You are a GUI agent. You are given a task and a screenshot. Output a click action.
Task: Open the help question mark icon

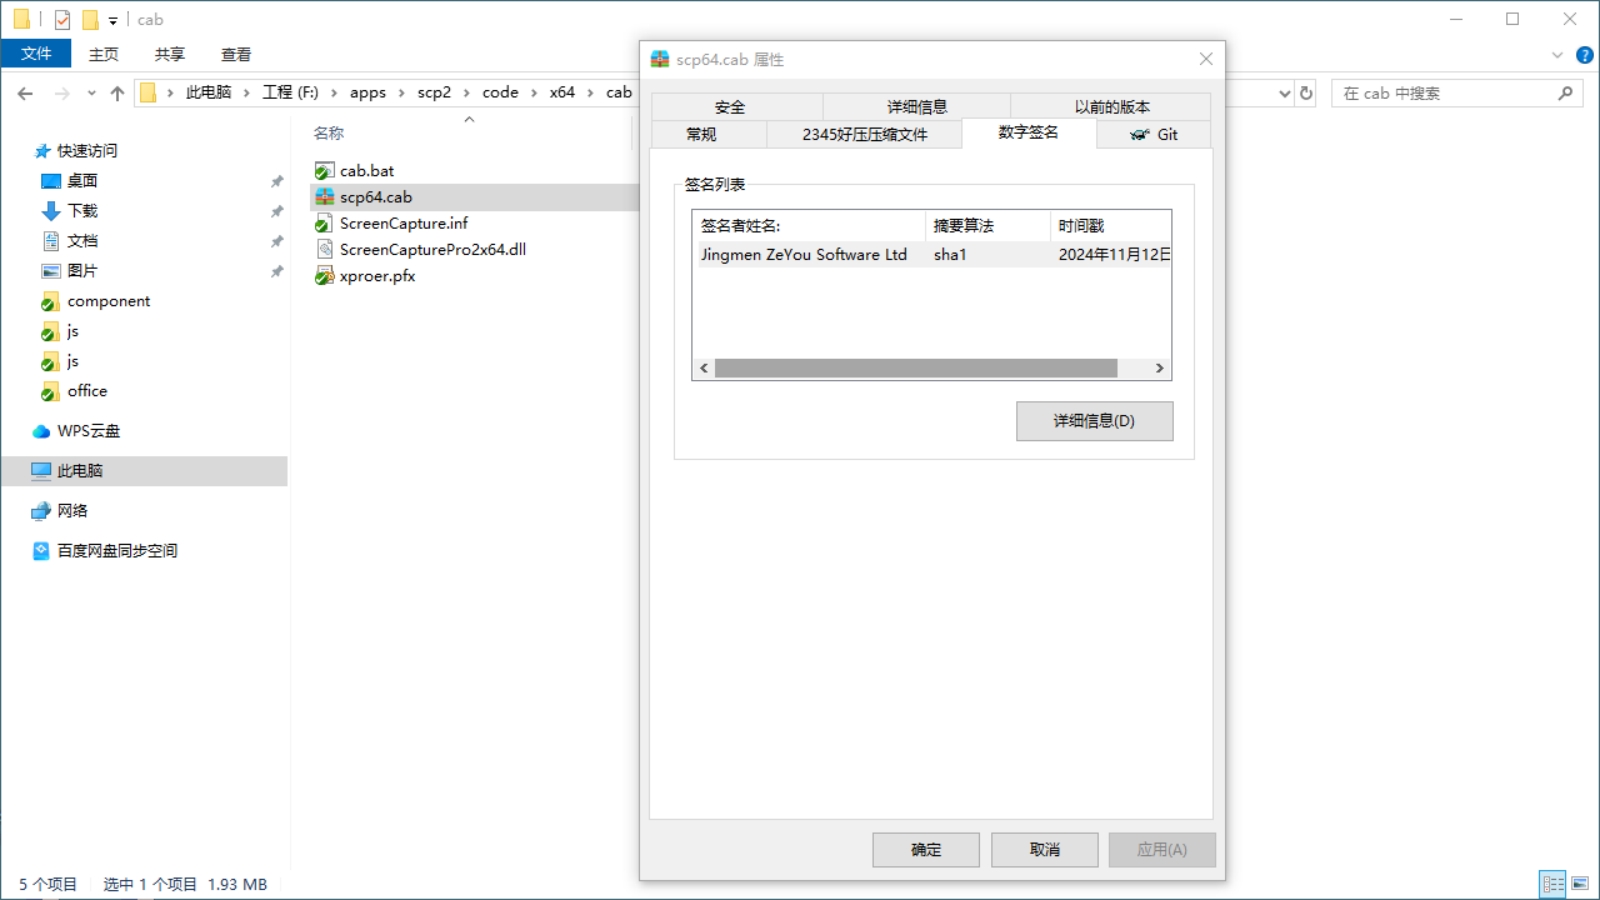pos(1584,55)
